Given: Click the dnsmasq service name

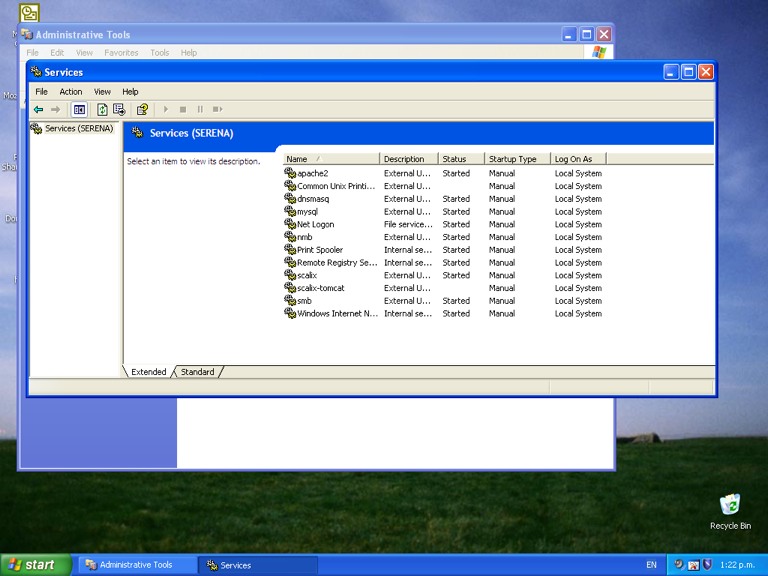Looking at the screenshot, I should 313,199.
